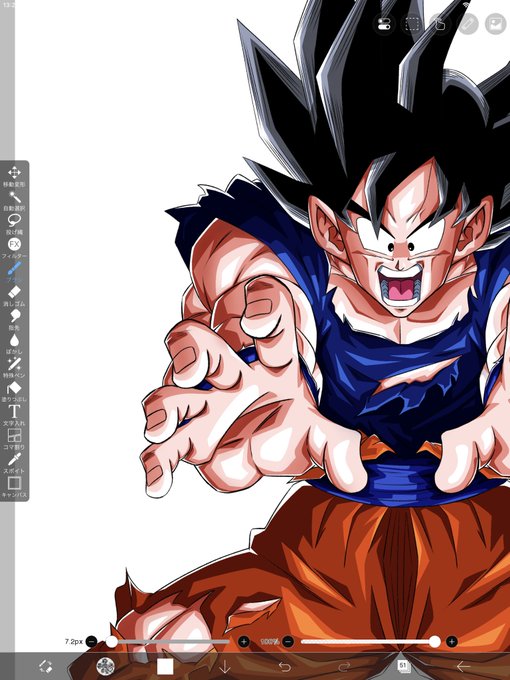Select the Eyedropper (スポイト) tool

coord(14,463)
